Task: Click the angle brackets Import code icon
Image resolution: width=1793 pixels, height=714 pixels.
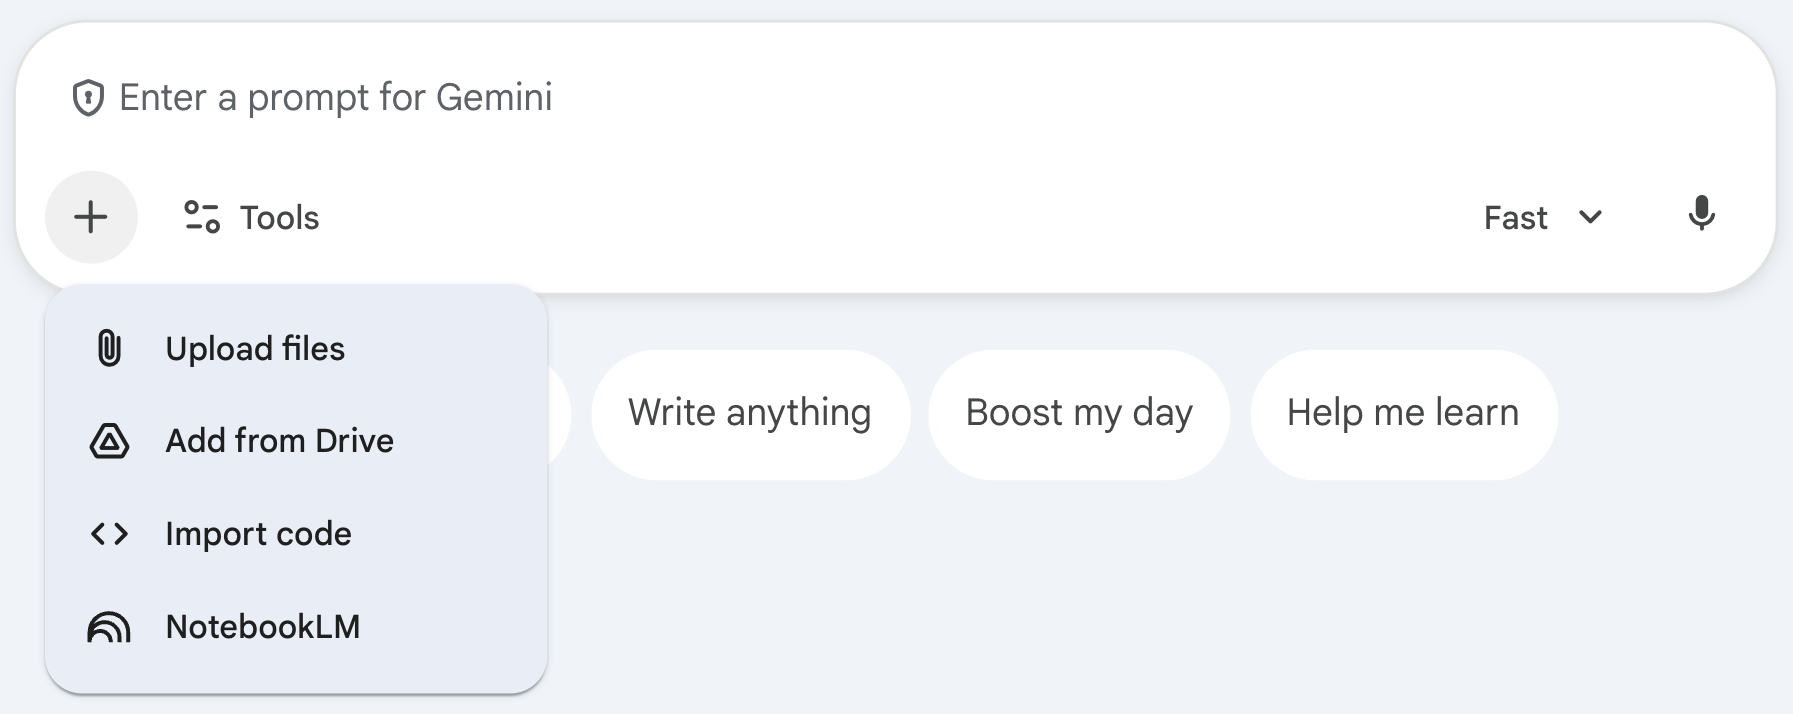Action: (x=109, y=534)
